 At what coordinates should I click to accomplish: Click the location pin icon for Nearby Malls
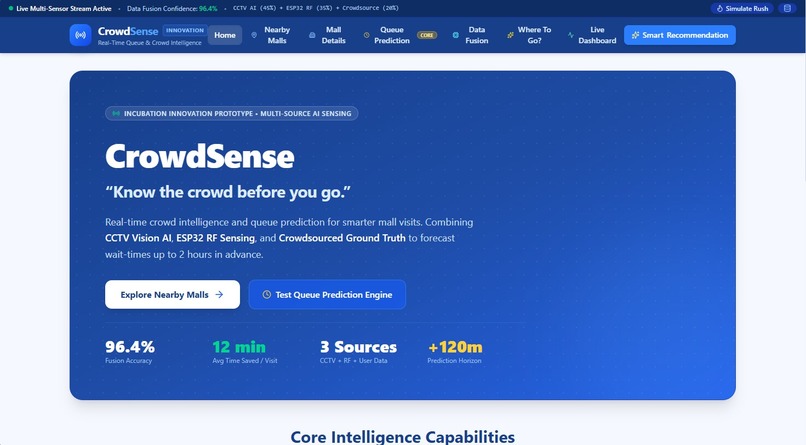click(254, 35)
